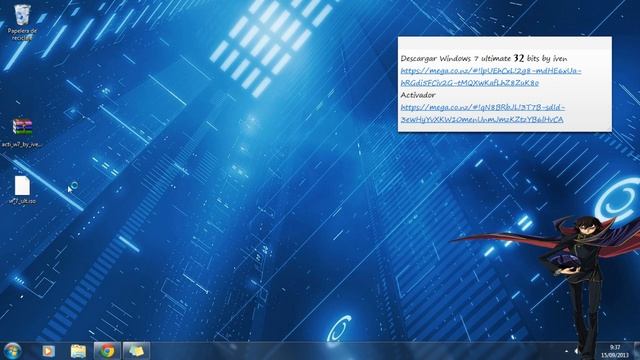
Task: Switch to Sticky Notes in the taskbar
Action: tap(136, 351)
